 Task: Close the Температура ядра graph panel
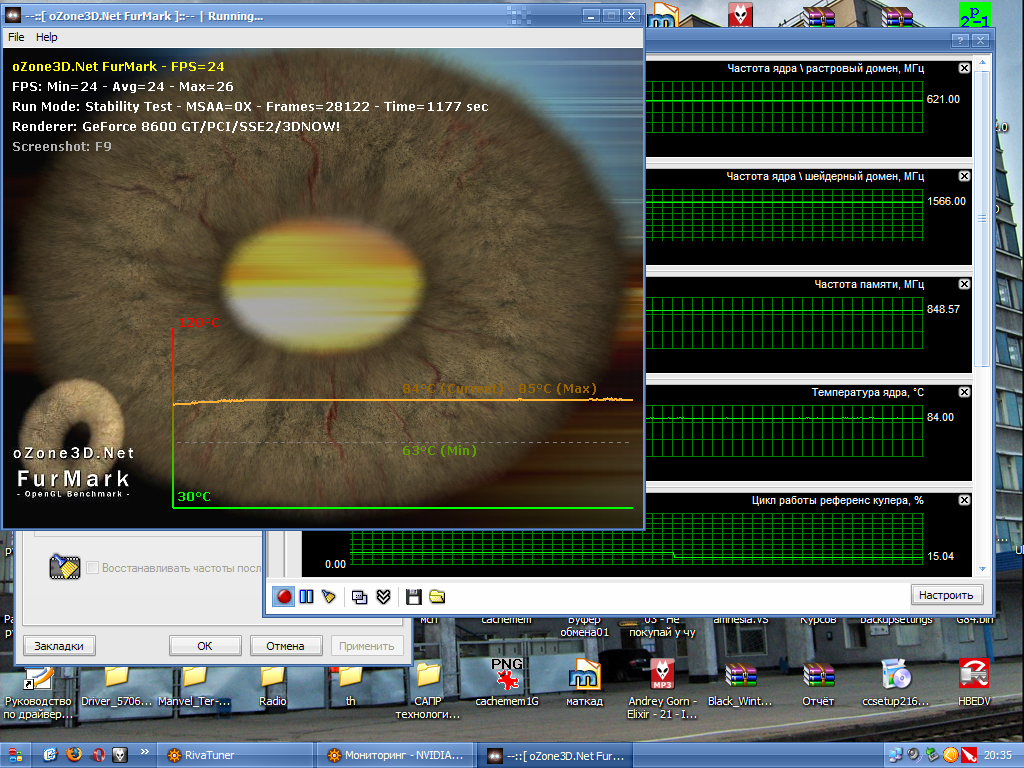(964, 393)
